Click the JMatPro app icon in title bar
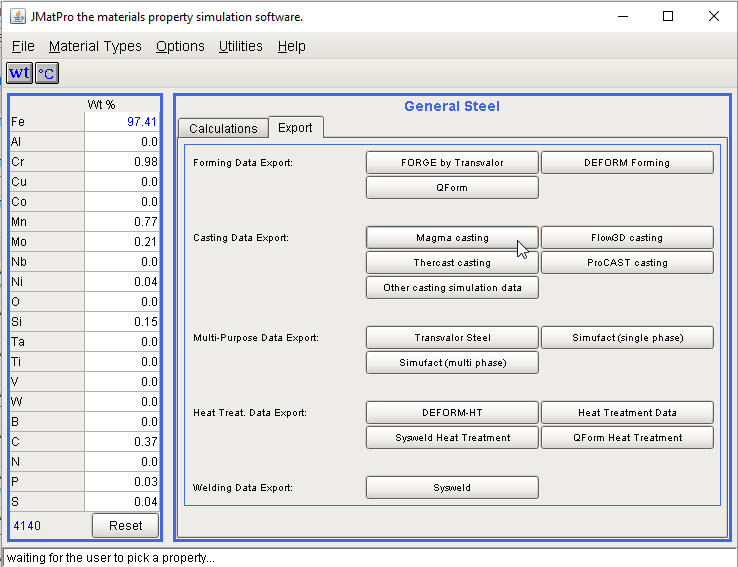 pyautogui.click(x=17, y=17)
